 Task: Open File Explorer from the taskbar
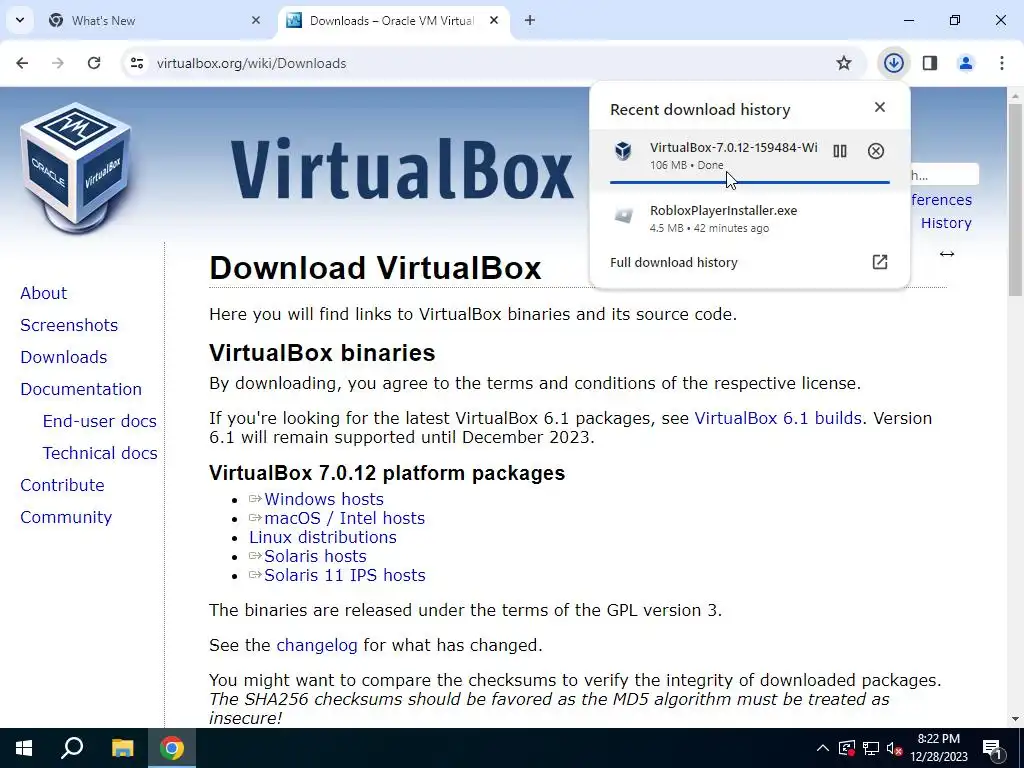[x=122, y=748]
